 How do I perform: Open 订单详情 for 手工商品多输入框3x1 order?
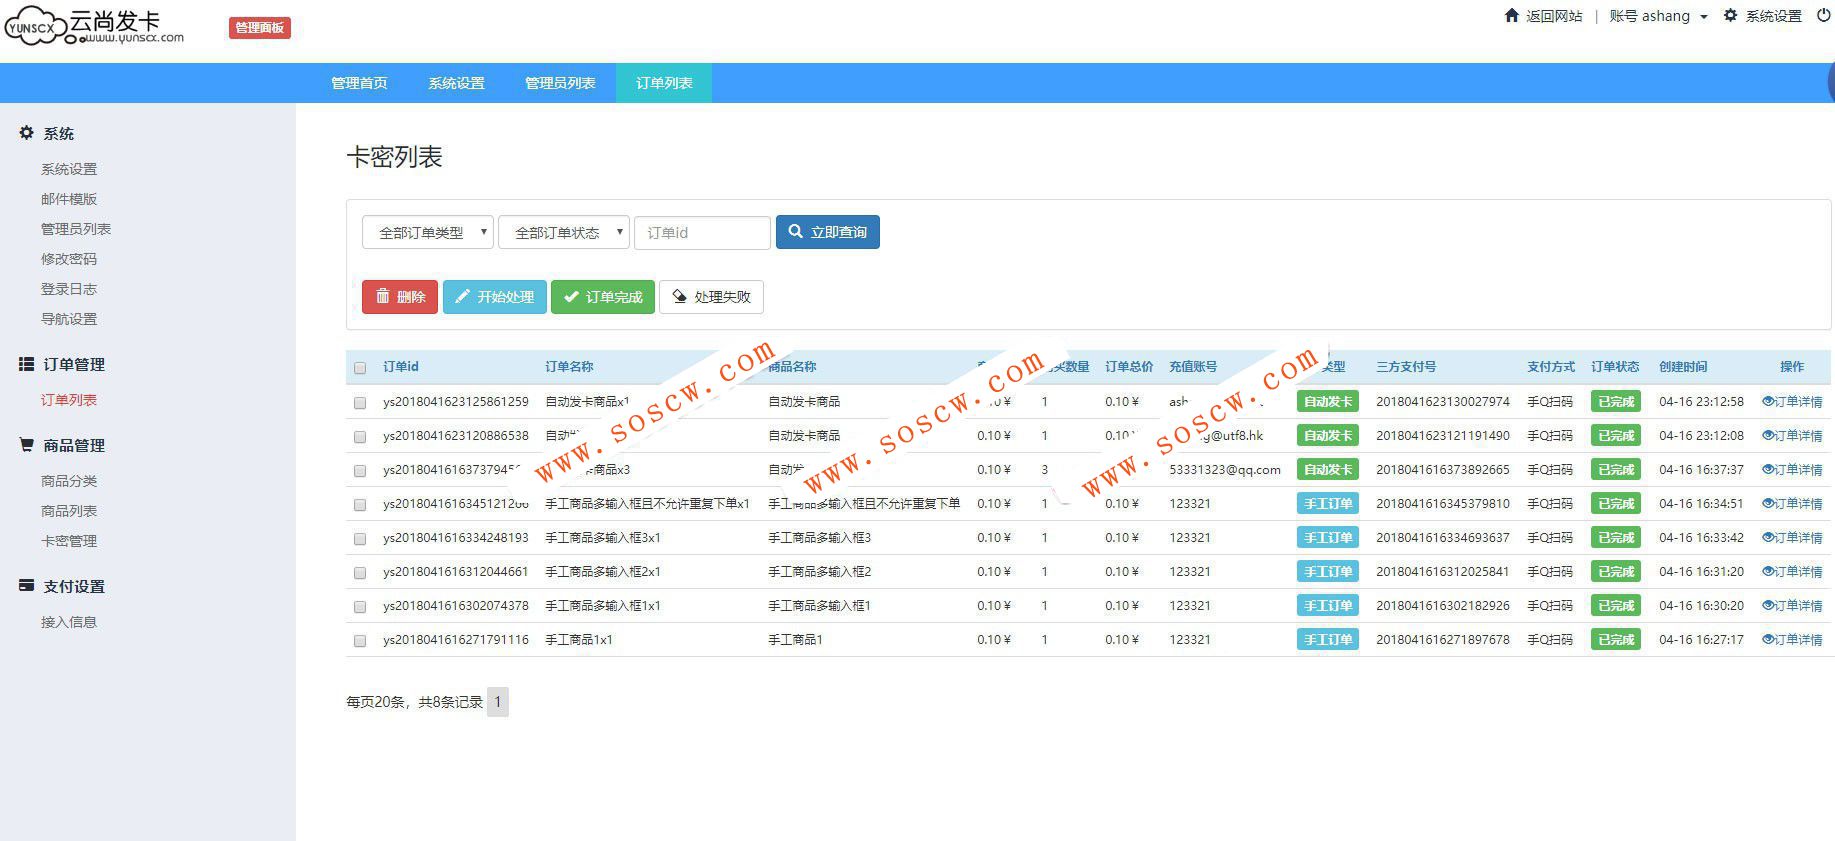pyautogui.click(x=1792, y=537)
